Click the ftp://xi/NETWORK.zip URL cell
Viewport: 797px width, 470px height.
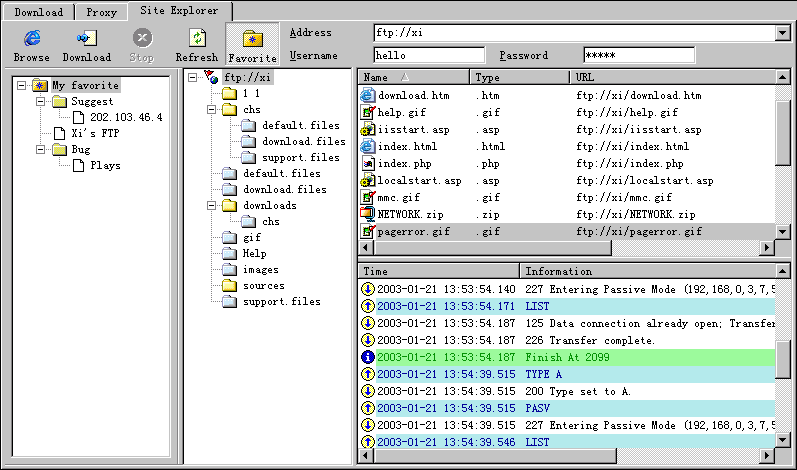pos(635,214)
